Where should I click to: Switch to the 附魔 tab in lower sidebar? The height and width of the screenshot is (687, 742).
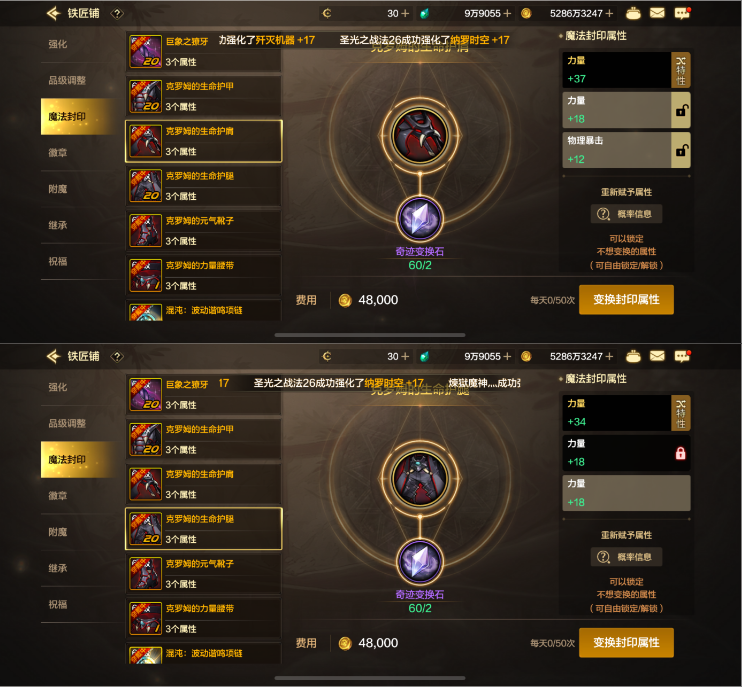[x=58, y=532]
